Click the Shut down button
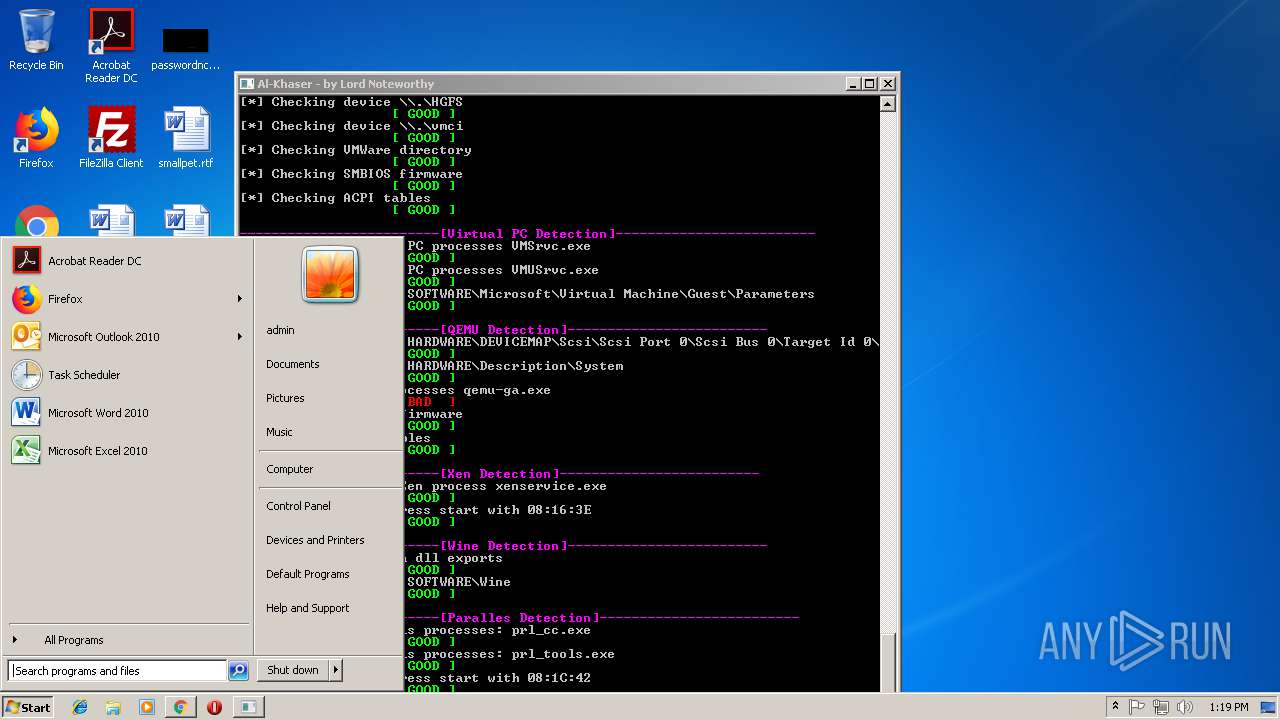 [x=293, y=670]
